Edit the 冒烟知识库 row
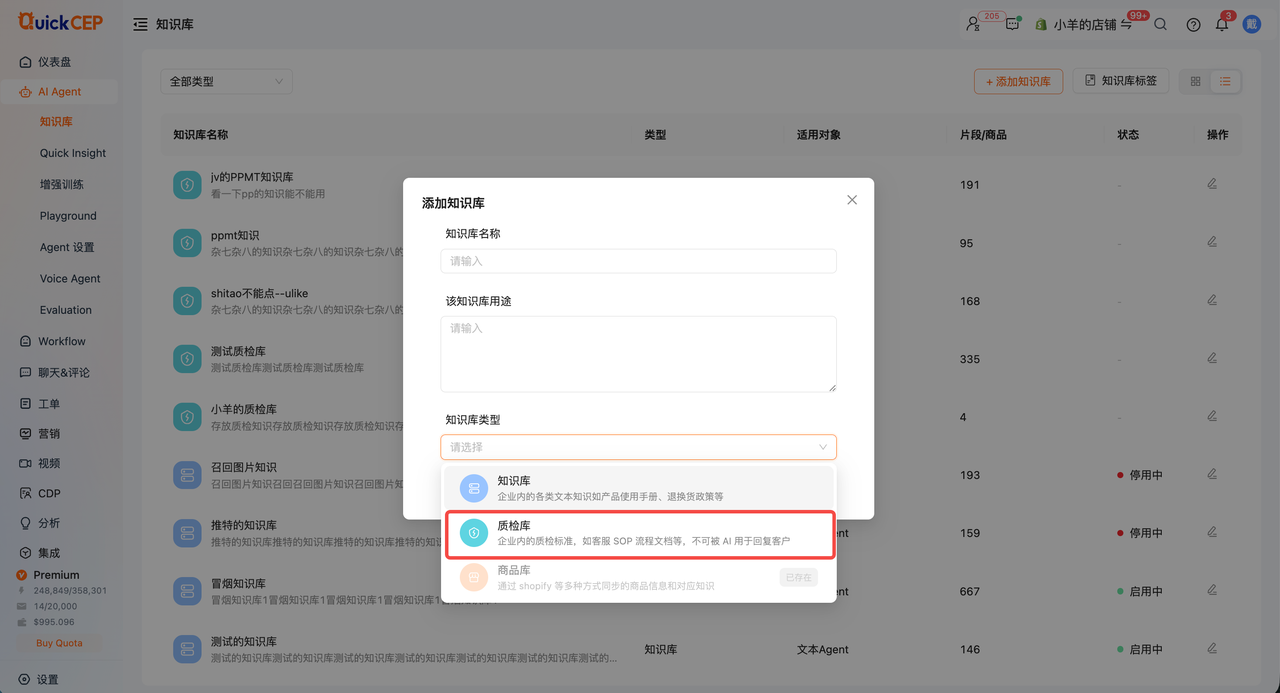 coord(1212,589)
